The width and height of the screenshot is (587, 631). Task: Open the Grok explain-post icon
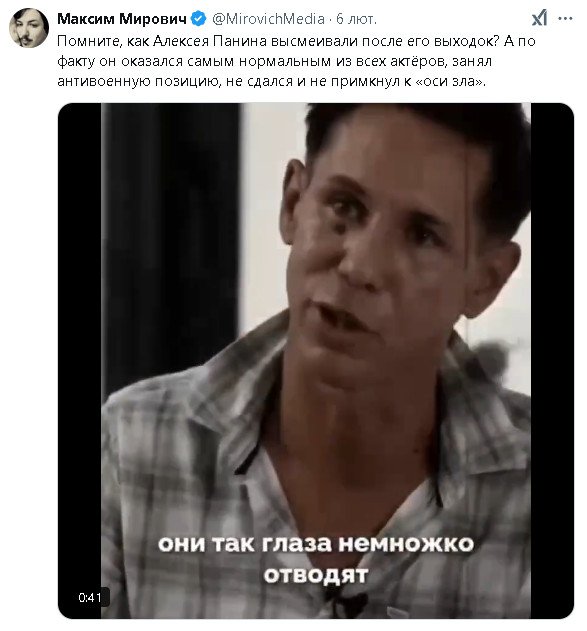539,19
